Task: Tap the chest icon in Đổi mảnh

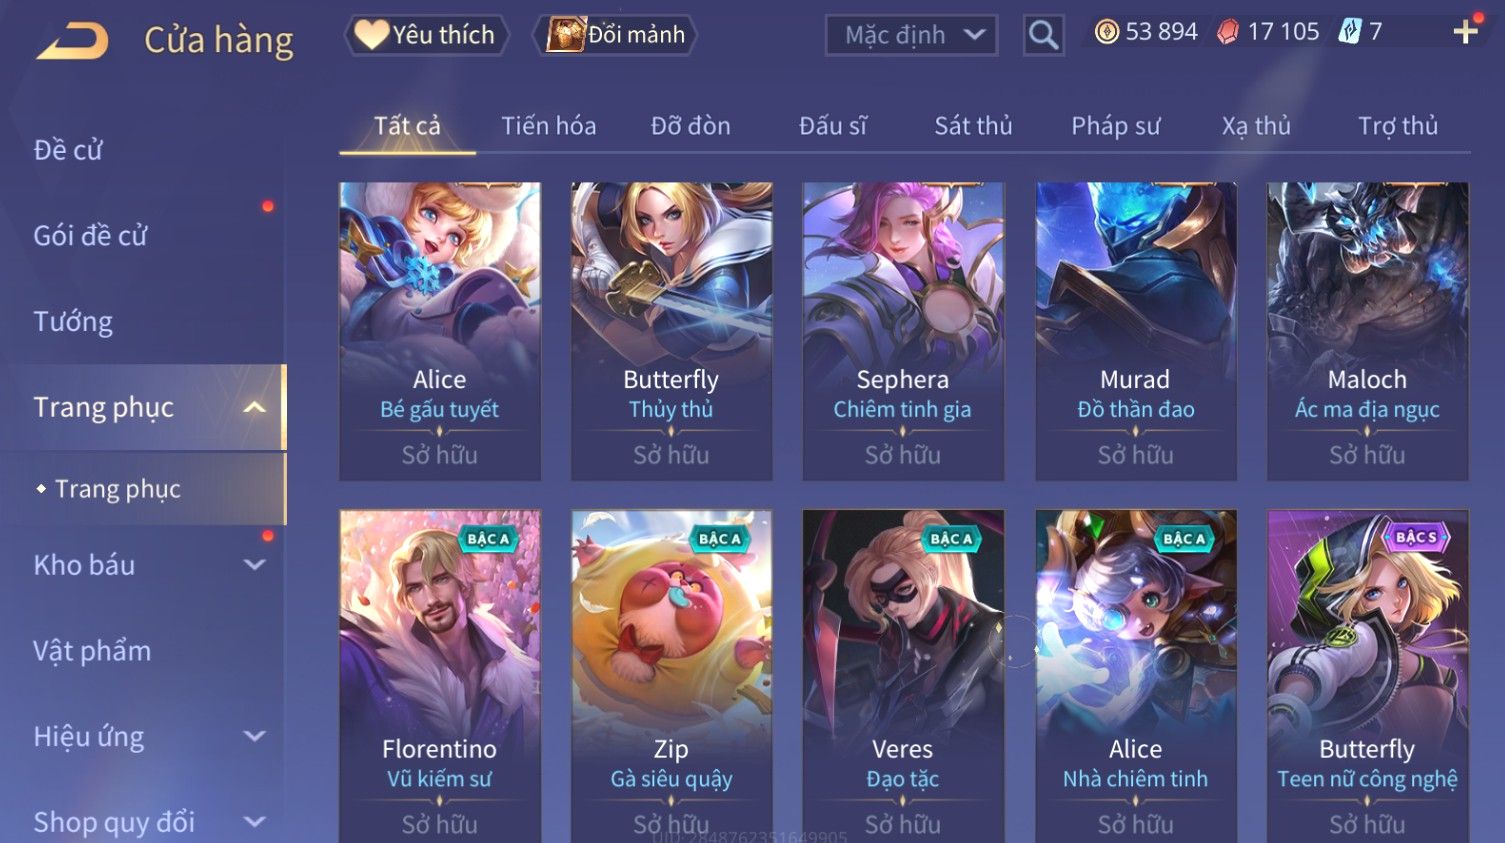Action: click(x=565, y=35)
